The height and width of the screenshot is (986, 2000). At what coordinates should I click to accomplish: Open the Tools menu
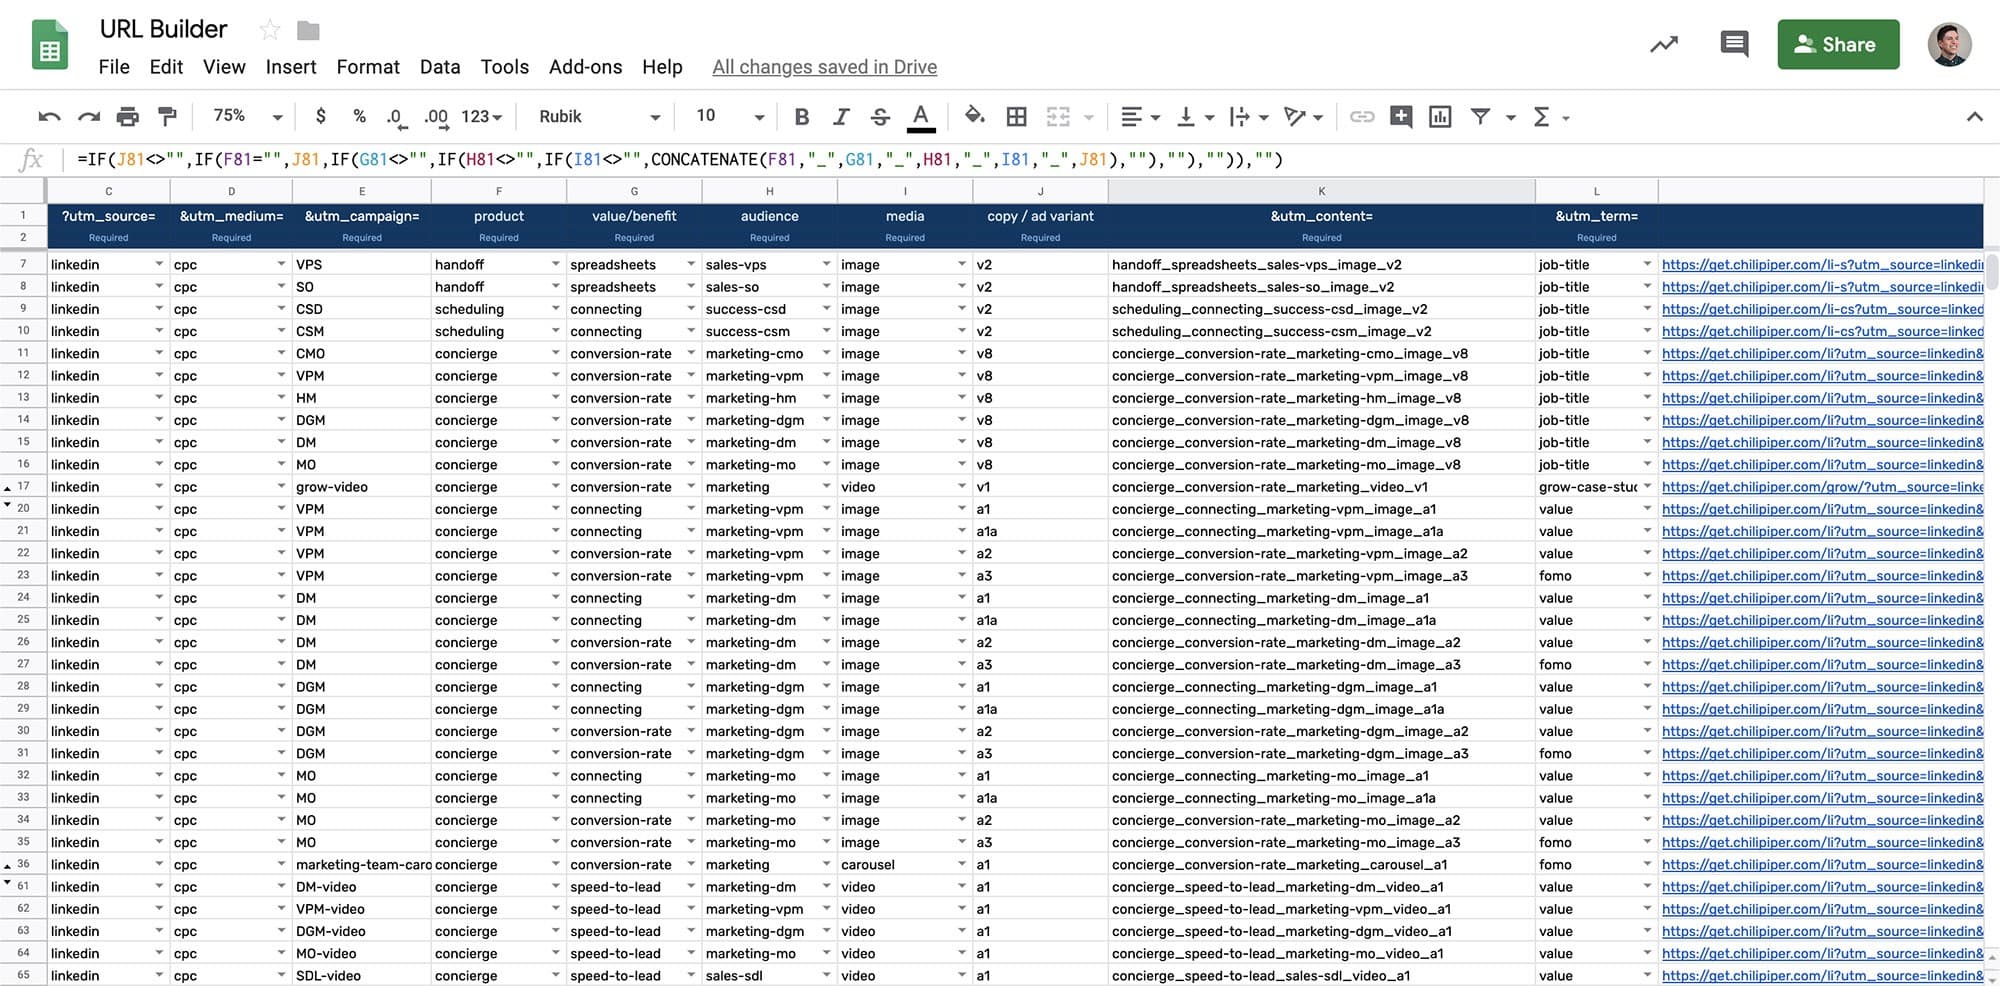[505, 67]
